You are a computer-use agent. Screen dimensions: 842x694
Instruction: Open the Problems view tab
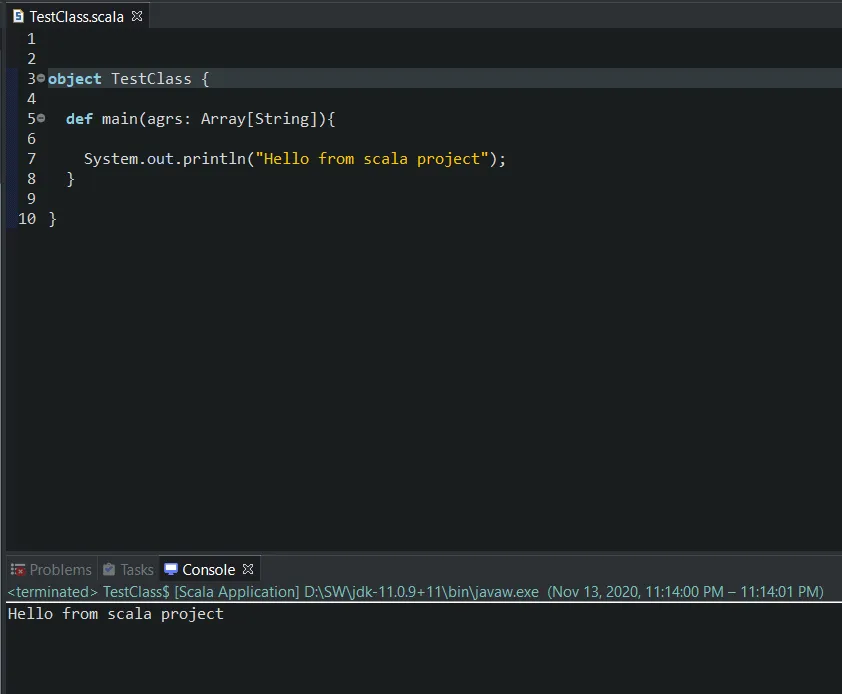(x=52, y=569)
